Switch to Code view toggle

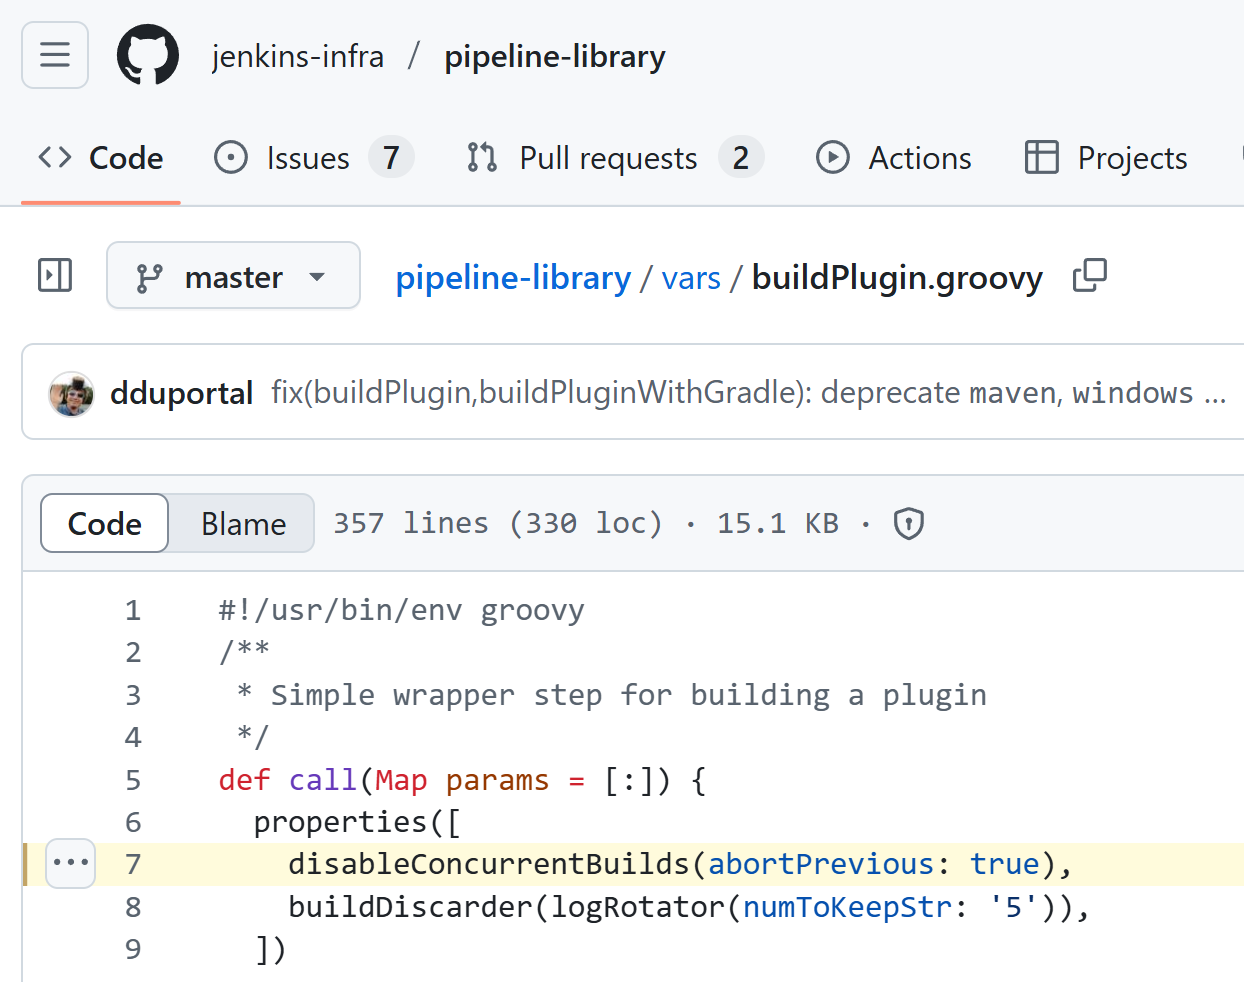[x=105, y=523]
